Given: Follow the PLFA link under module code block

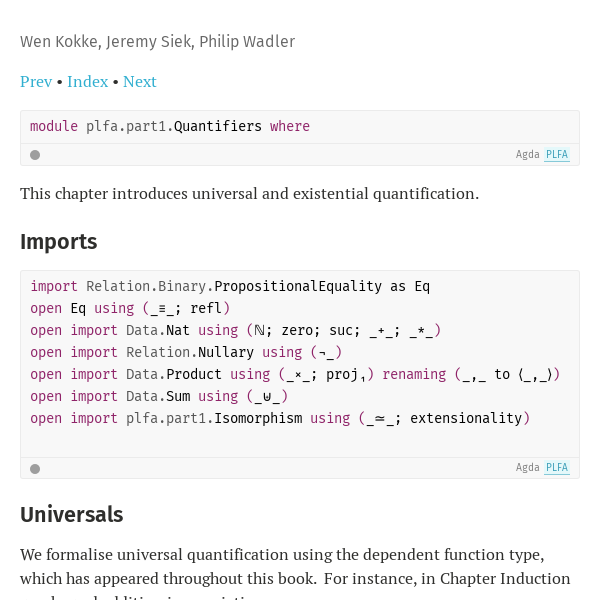Looking at the screenshot, I should coord(557,155).
